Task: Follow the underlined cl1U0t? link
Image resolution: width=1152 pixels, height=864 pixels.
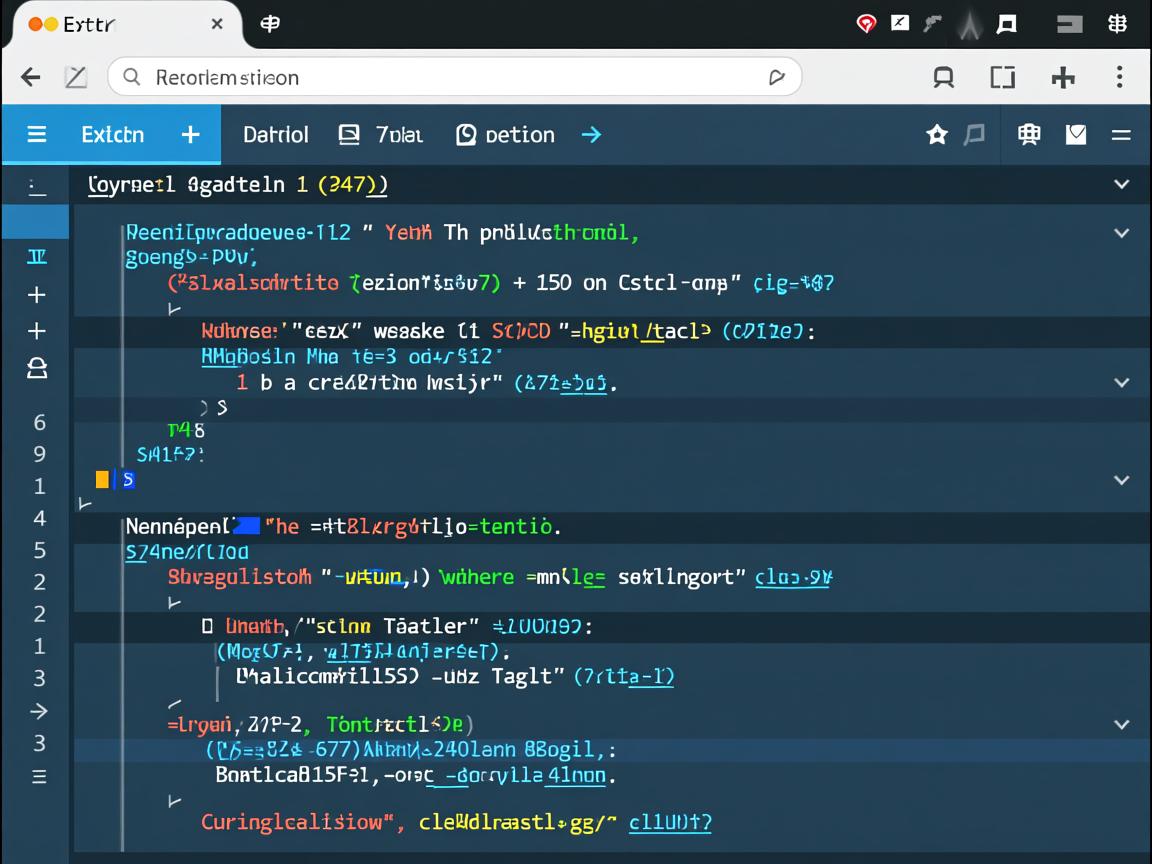Action: [670, 823]
